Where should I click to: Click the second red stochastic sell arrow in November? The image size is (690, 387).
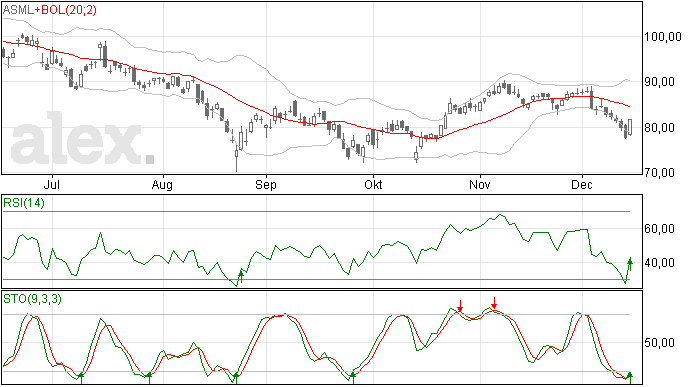click(494, 303)
